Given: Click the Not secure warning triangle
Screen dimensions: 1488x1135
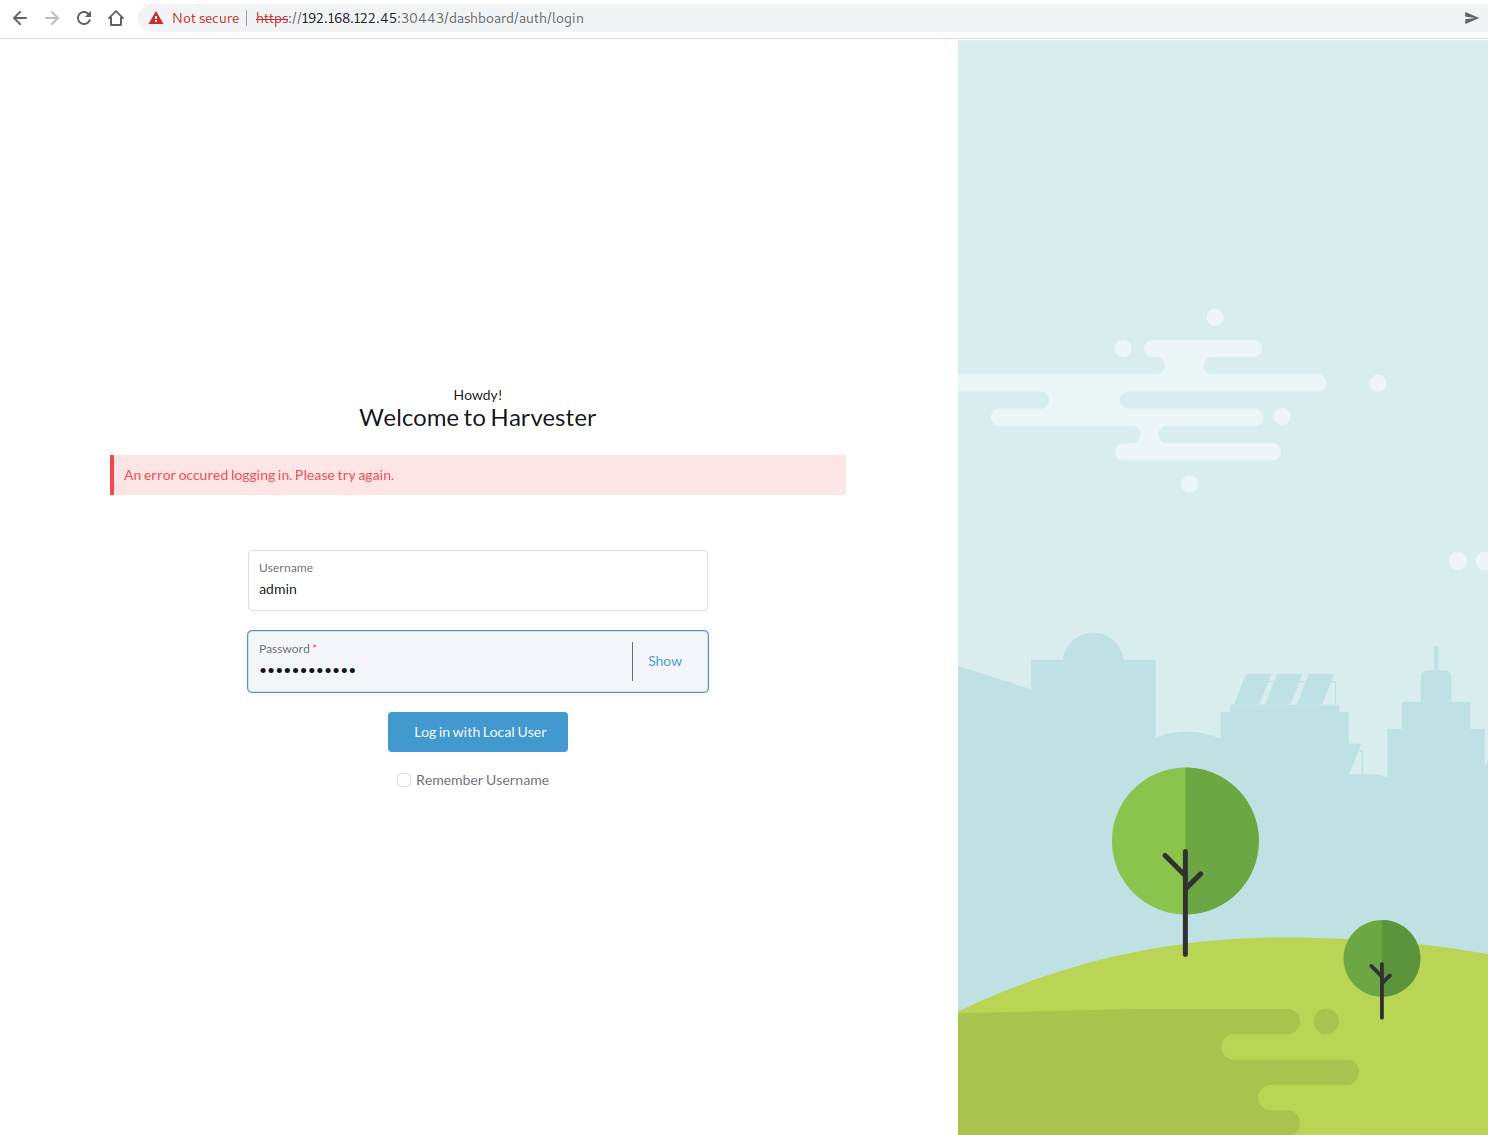Looking at the screenshot, I should (156, 18).
